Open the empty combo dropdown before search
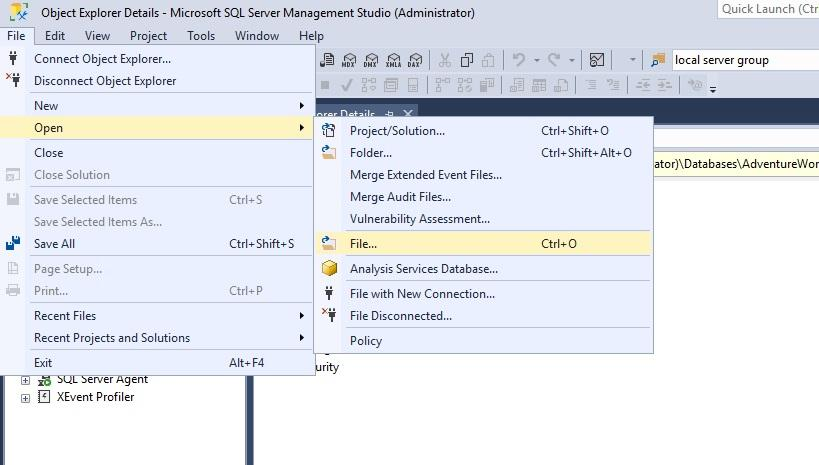Screen dimensions: 819x465 [x=633, y=60]
